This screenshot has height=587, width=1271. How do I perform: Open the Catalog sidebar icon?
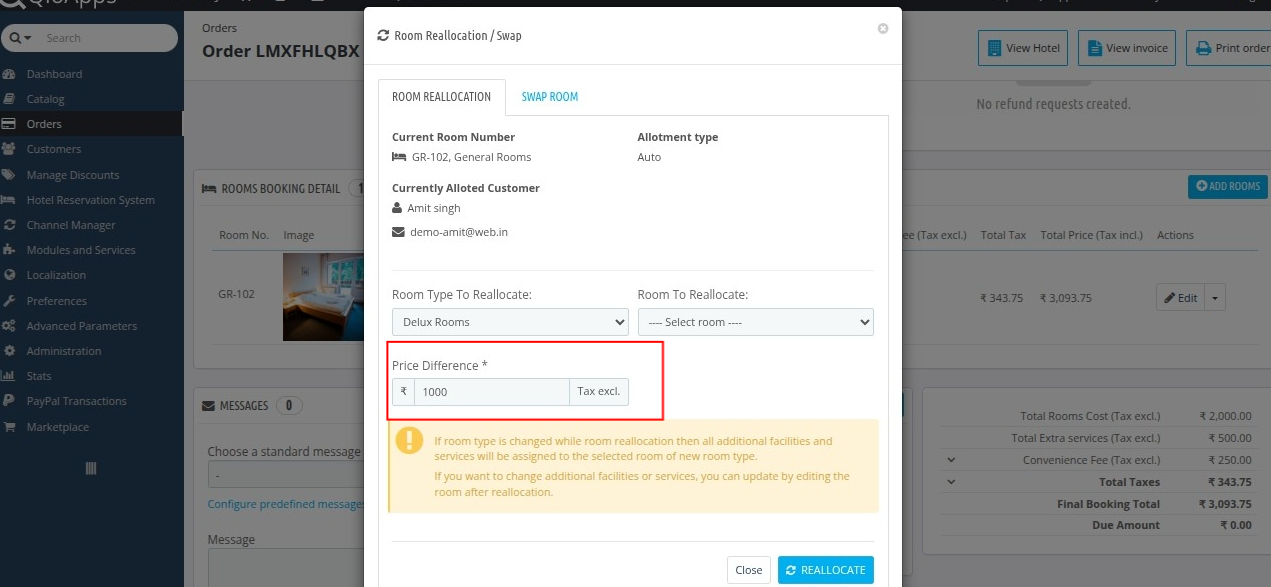(x=9, y=99)
